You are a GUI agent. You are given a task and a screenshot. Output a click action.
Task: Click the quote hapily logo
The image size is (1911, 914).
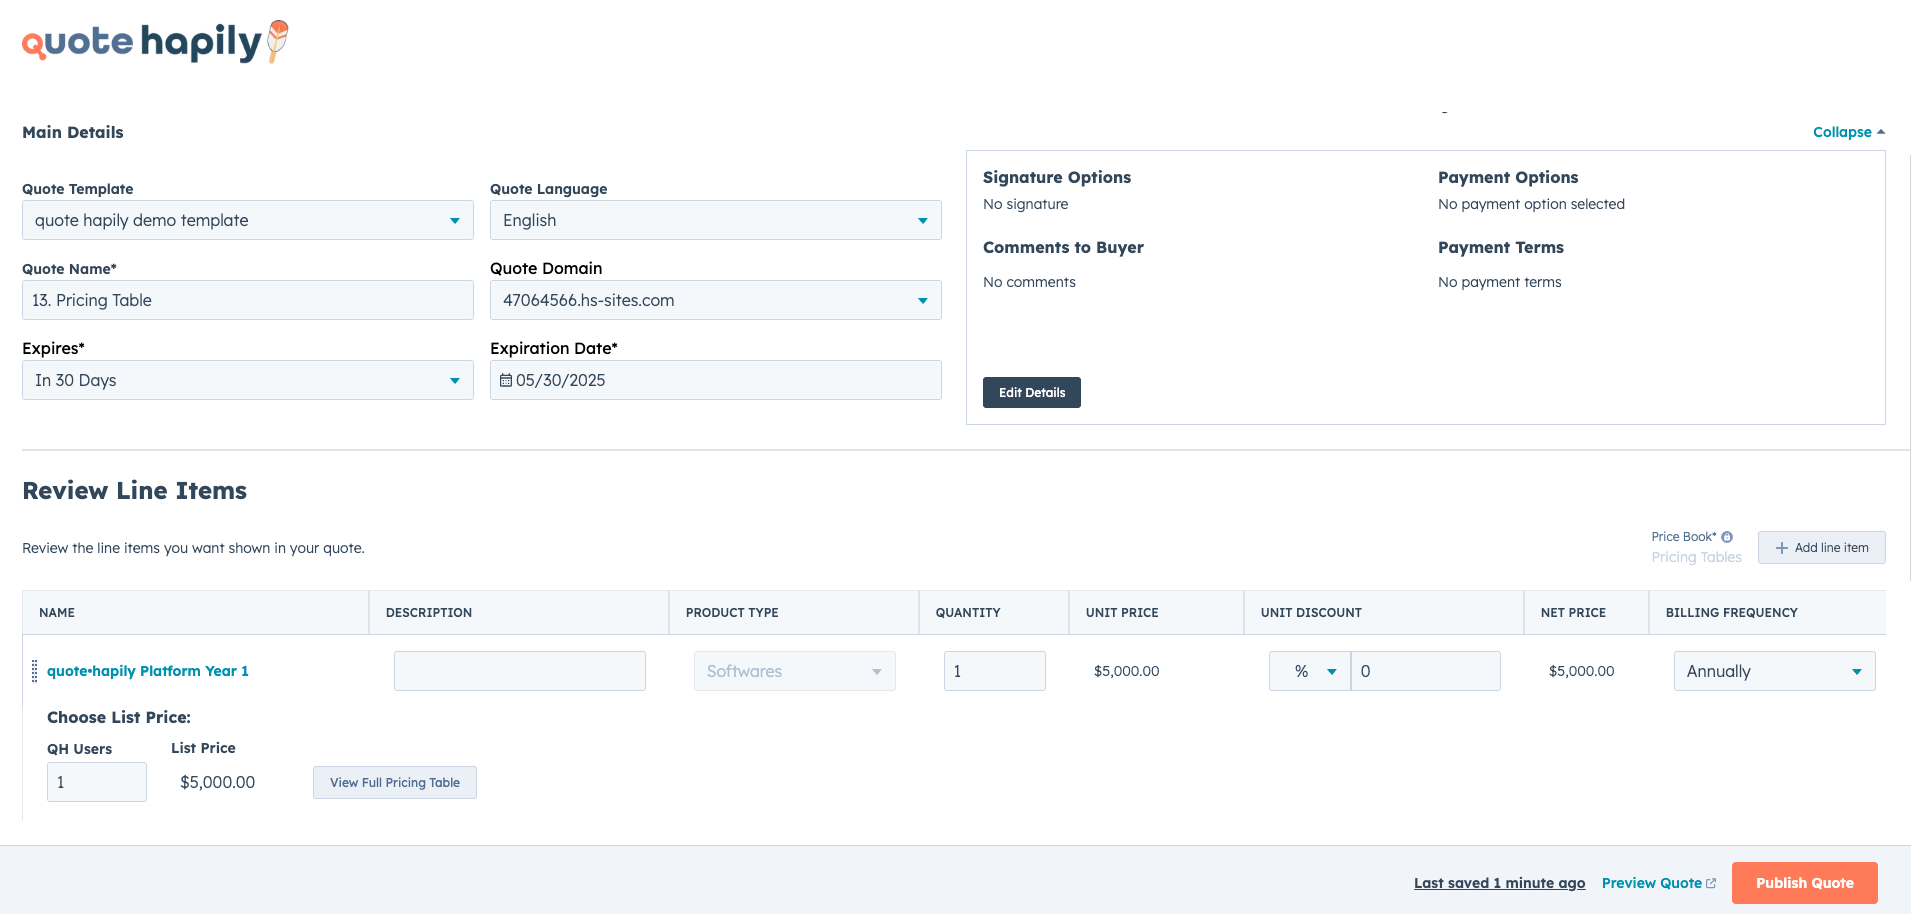(x=155, y=42)
